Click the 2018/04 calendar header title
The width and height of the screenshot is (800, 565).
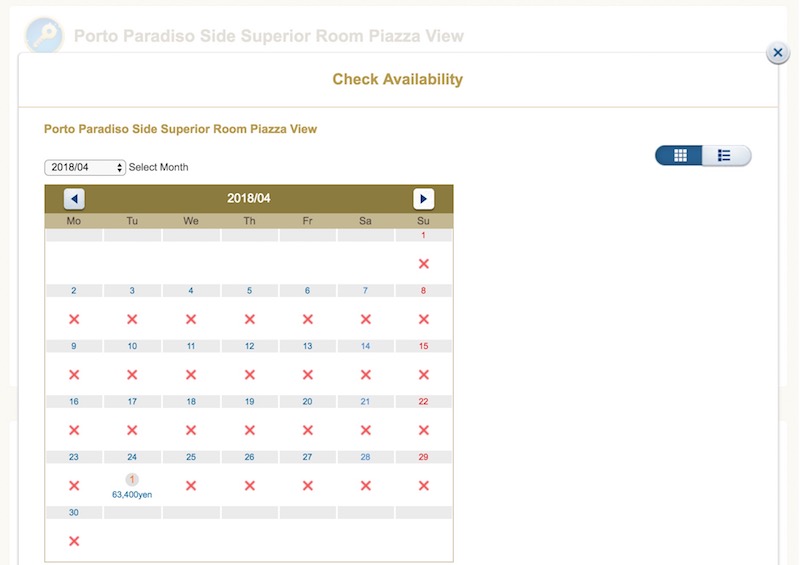click(x=249, y=199)
